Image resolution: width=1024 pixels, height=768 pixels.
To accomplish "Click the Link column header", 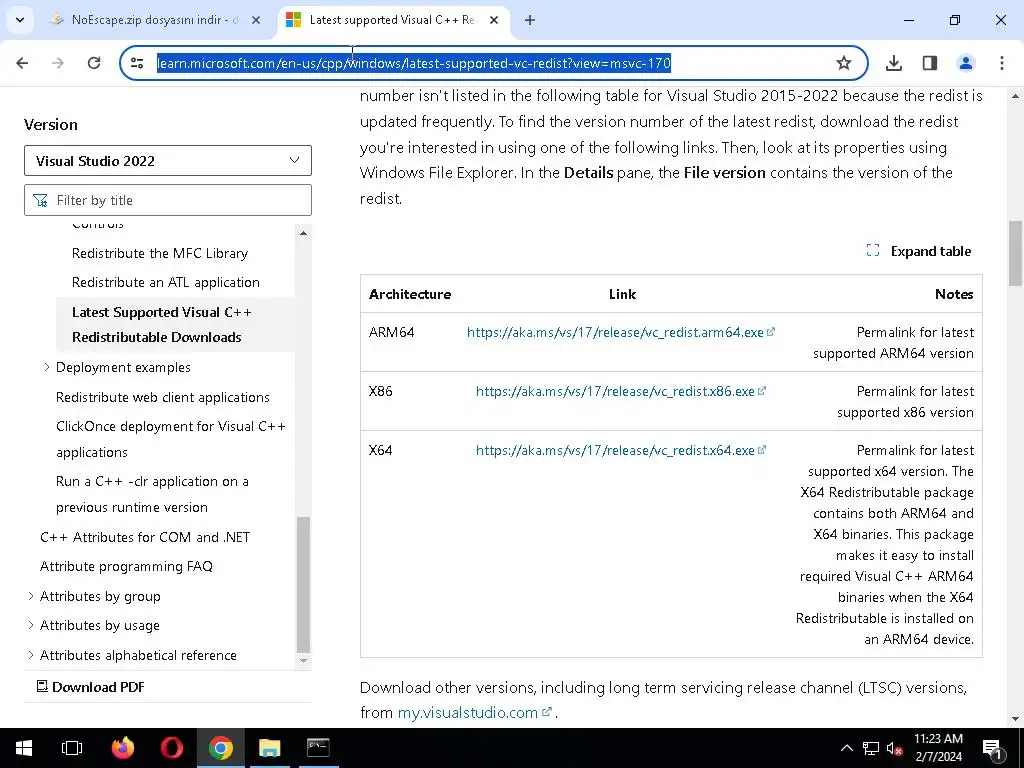I will [622, 294].
